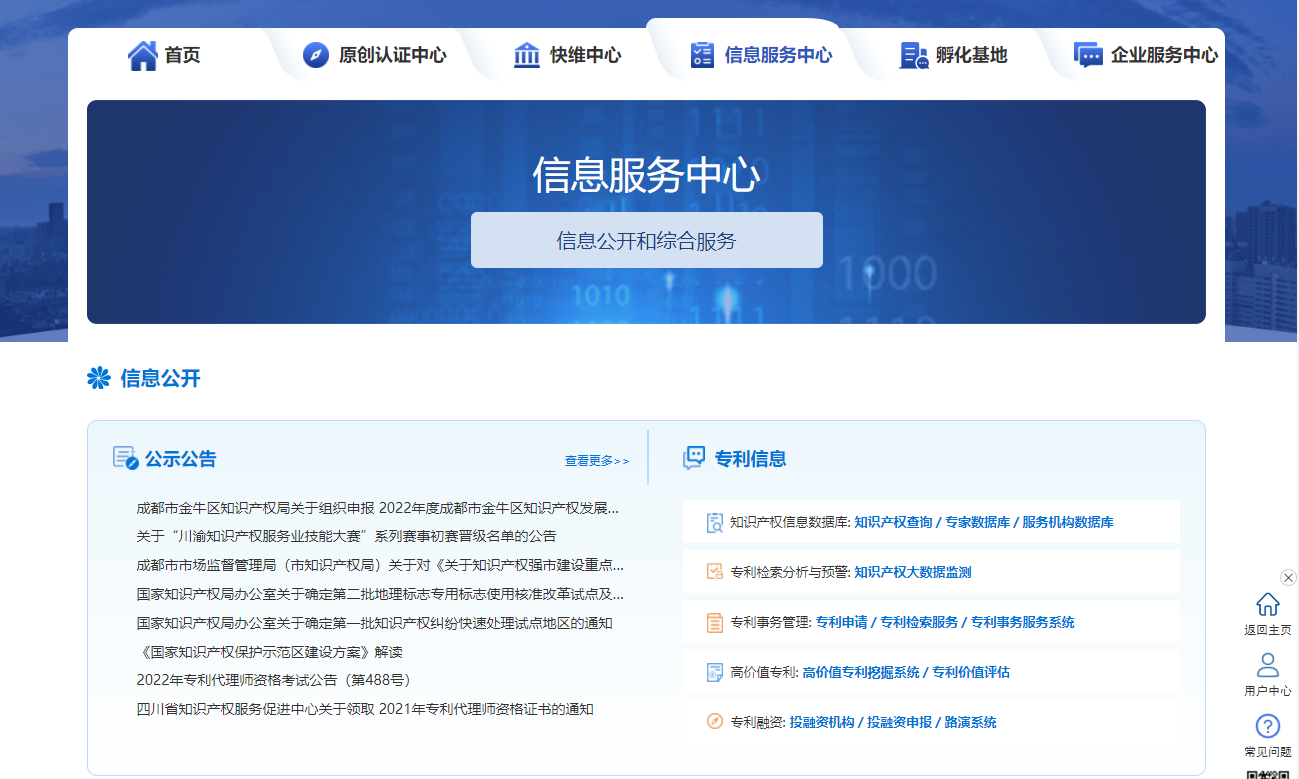Click the 孵化基地 server icon

[914, 55]
